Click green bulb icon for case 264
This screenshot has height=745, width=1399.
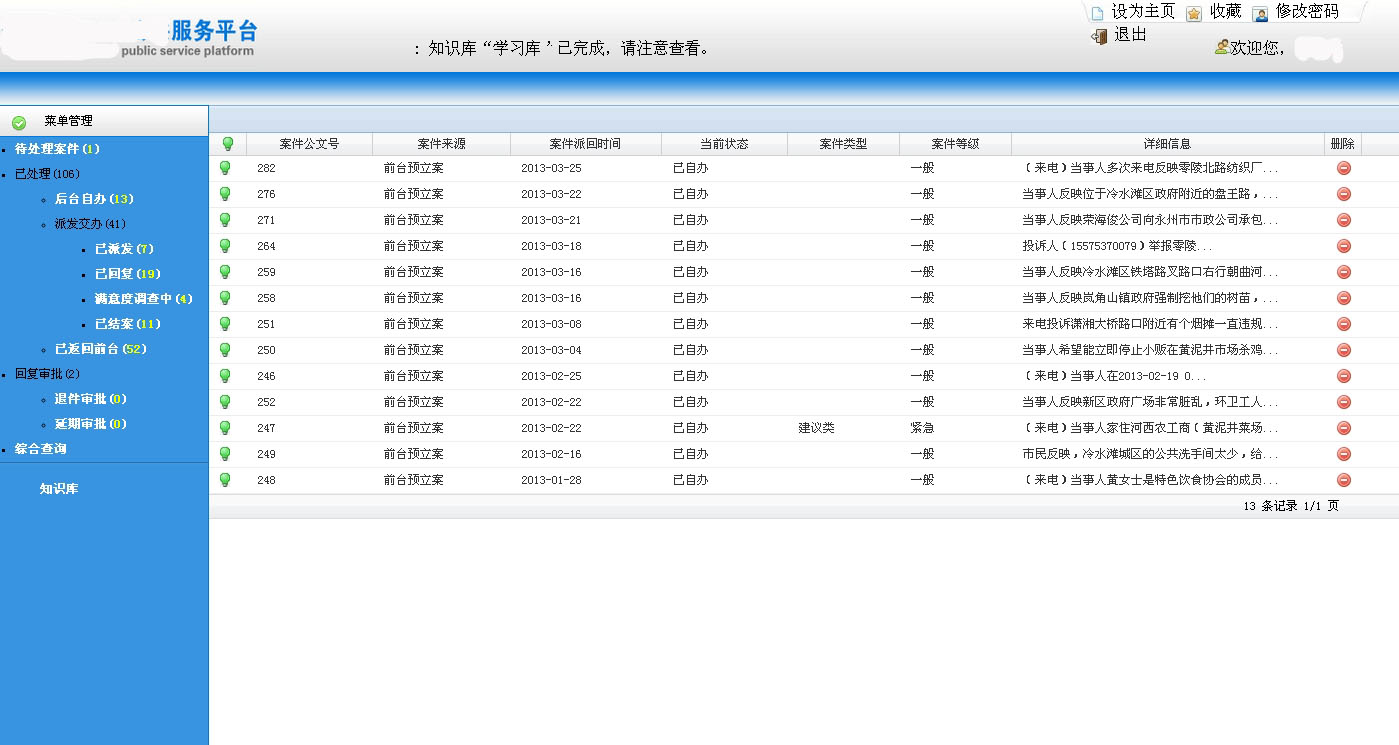(225, 246)
